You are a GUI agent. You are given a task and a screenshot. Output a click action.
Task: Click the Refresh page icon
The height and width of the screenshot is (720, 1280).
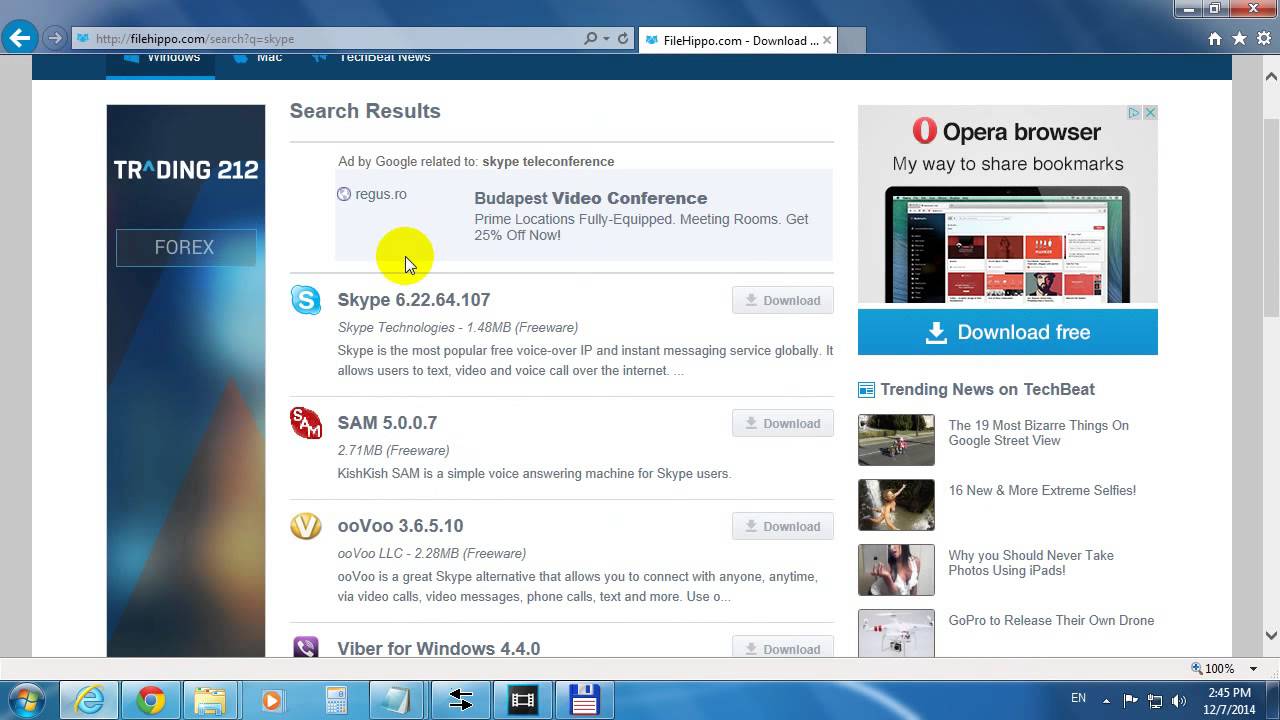click(x=622, y=39)
